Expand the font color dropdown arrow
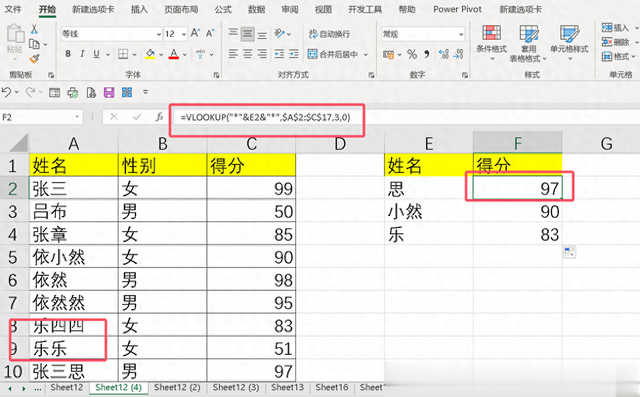The height and width of the screenshot is (397, 640). [x=185, y=54]
